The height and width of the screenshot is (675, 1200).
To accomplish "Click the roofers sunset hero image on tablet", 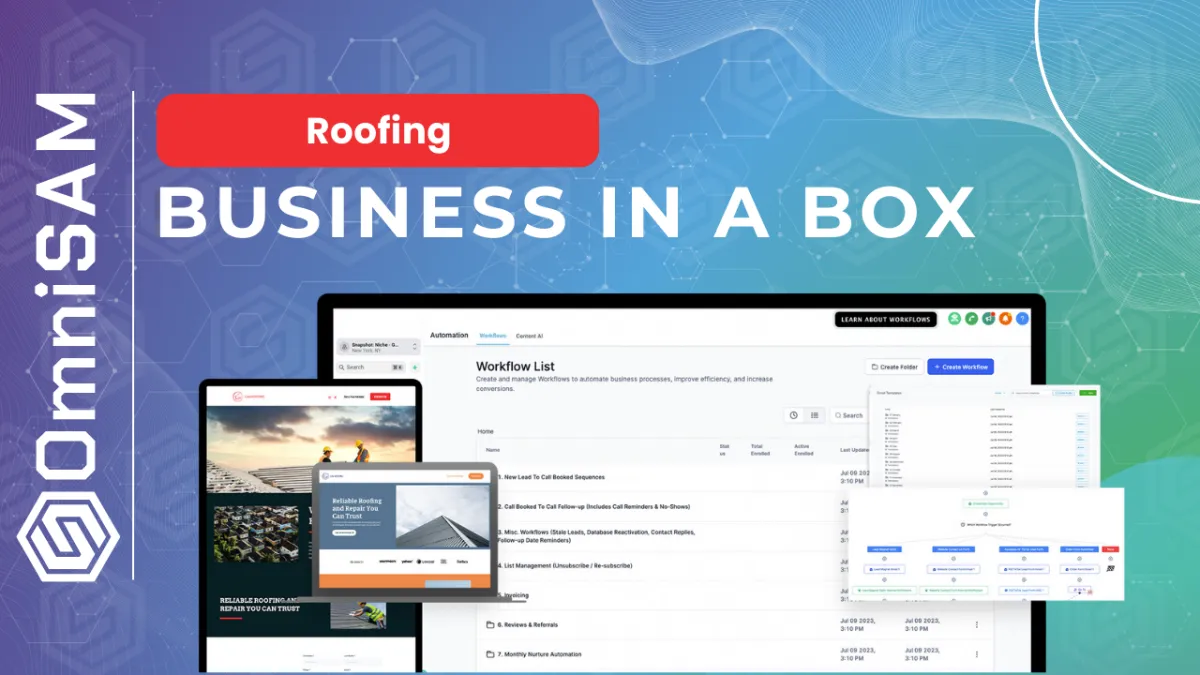I will point(311,437).
